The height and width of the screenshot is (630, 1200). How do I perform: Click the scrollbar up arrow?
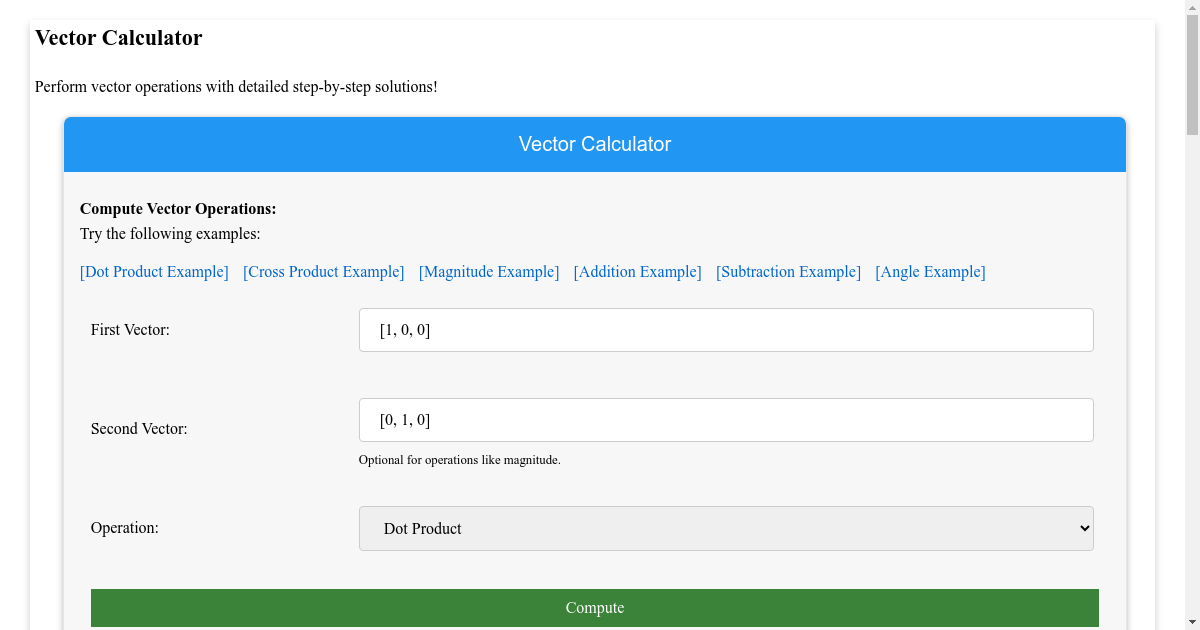tap(1192, 7)
